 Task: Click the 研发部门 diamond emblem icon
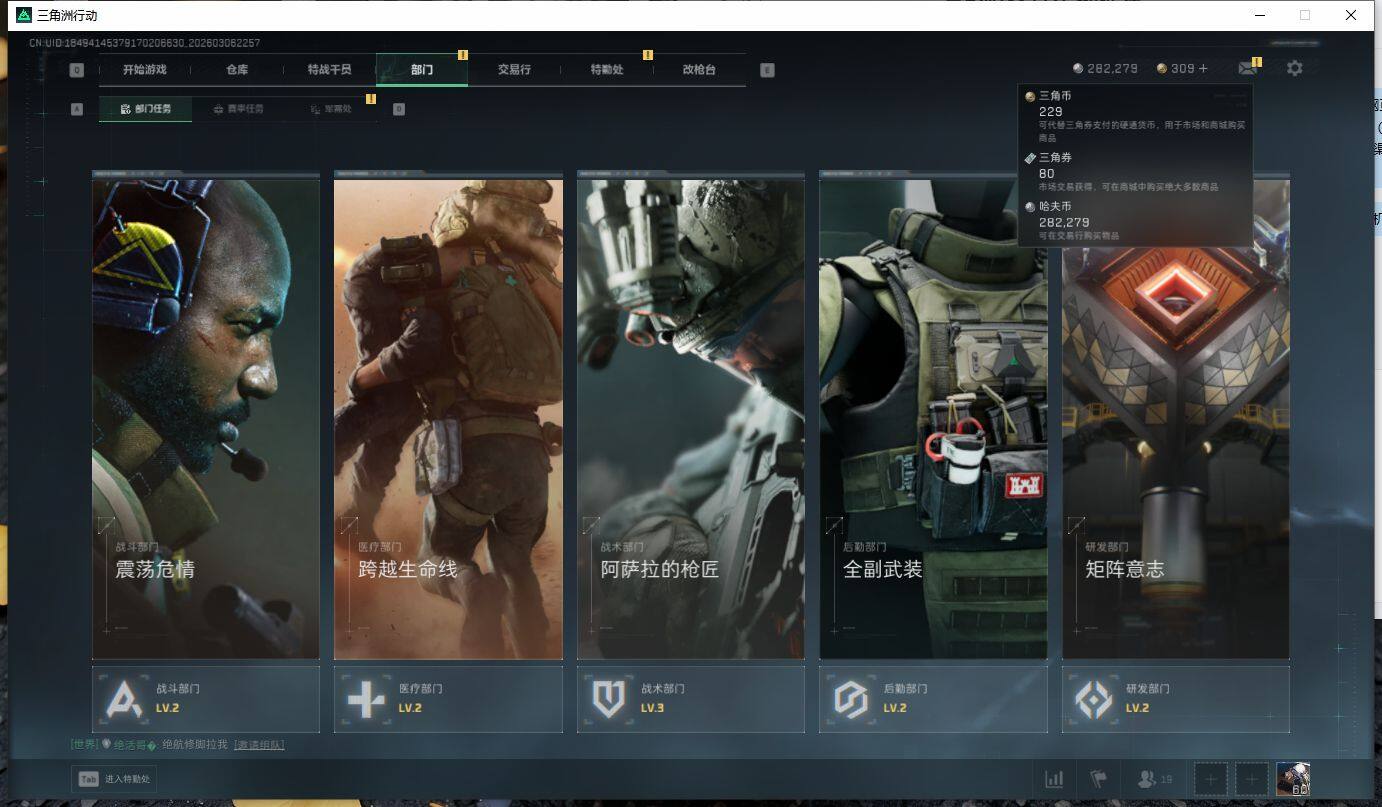pyautogui.click(x=1093, y=699)
